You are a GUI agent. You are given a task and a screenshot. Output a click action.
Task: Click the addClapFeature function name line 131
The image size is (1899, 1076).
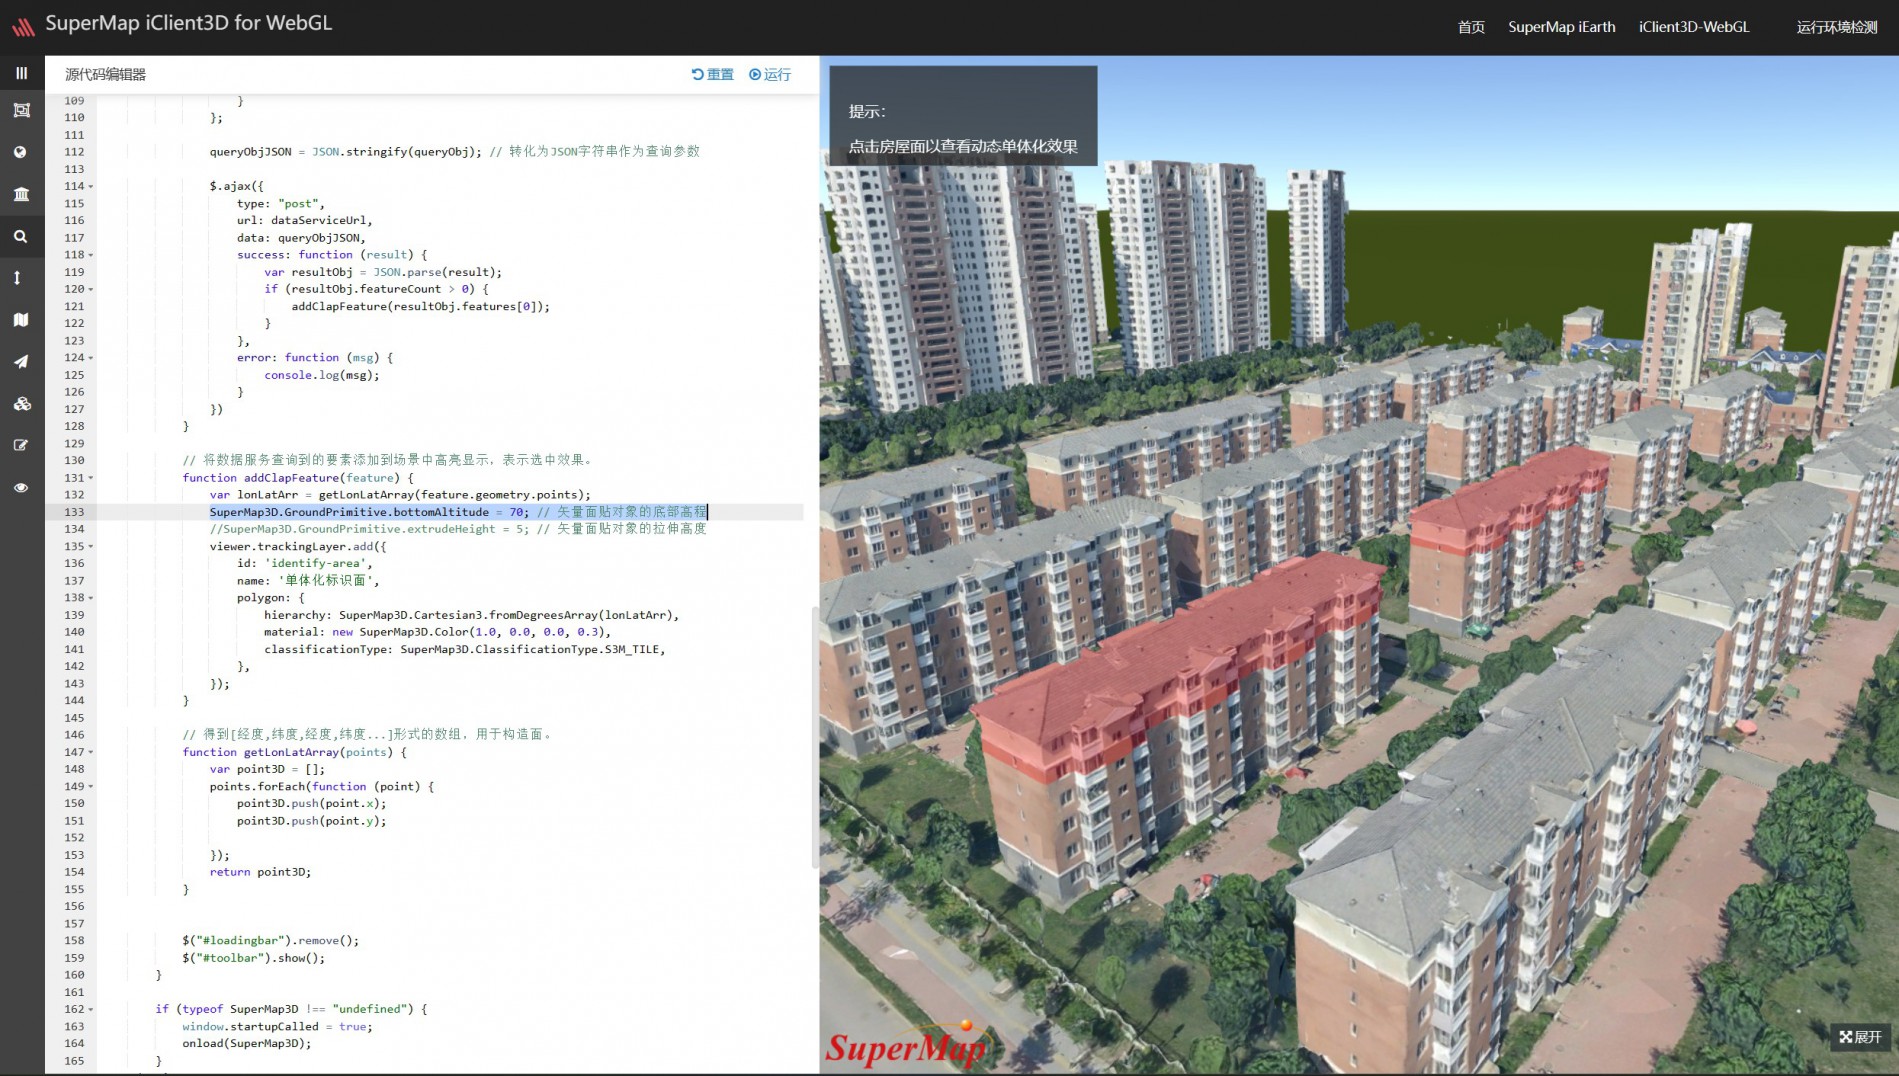[x=291, y=478]
